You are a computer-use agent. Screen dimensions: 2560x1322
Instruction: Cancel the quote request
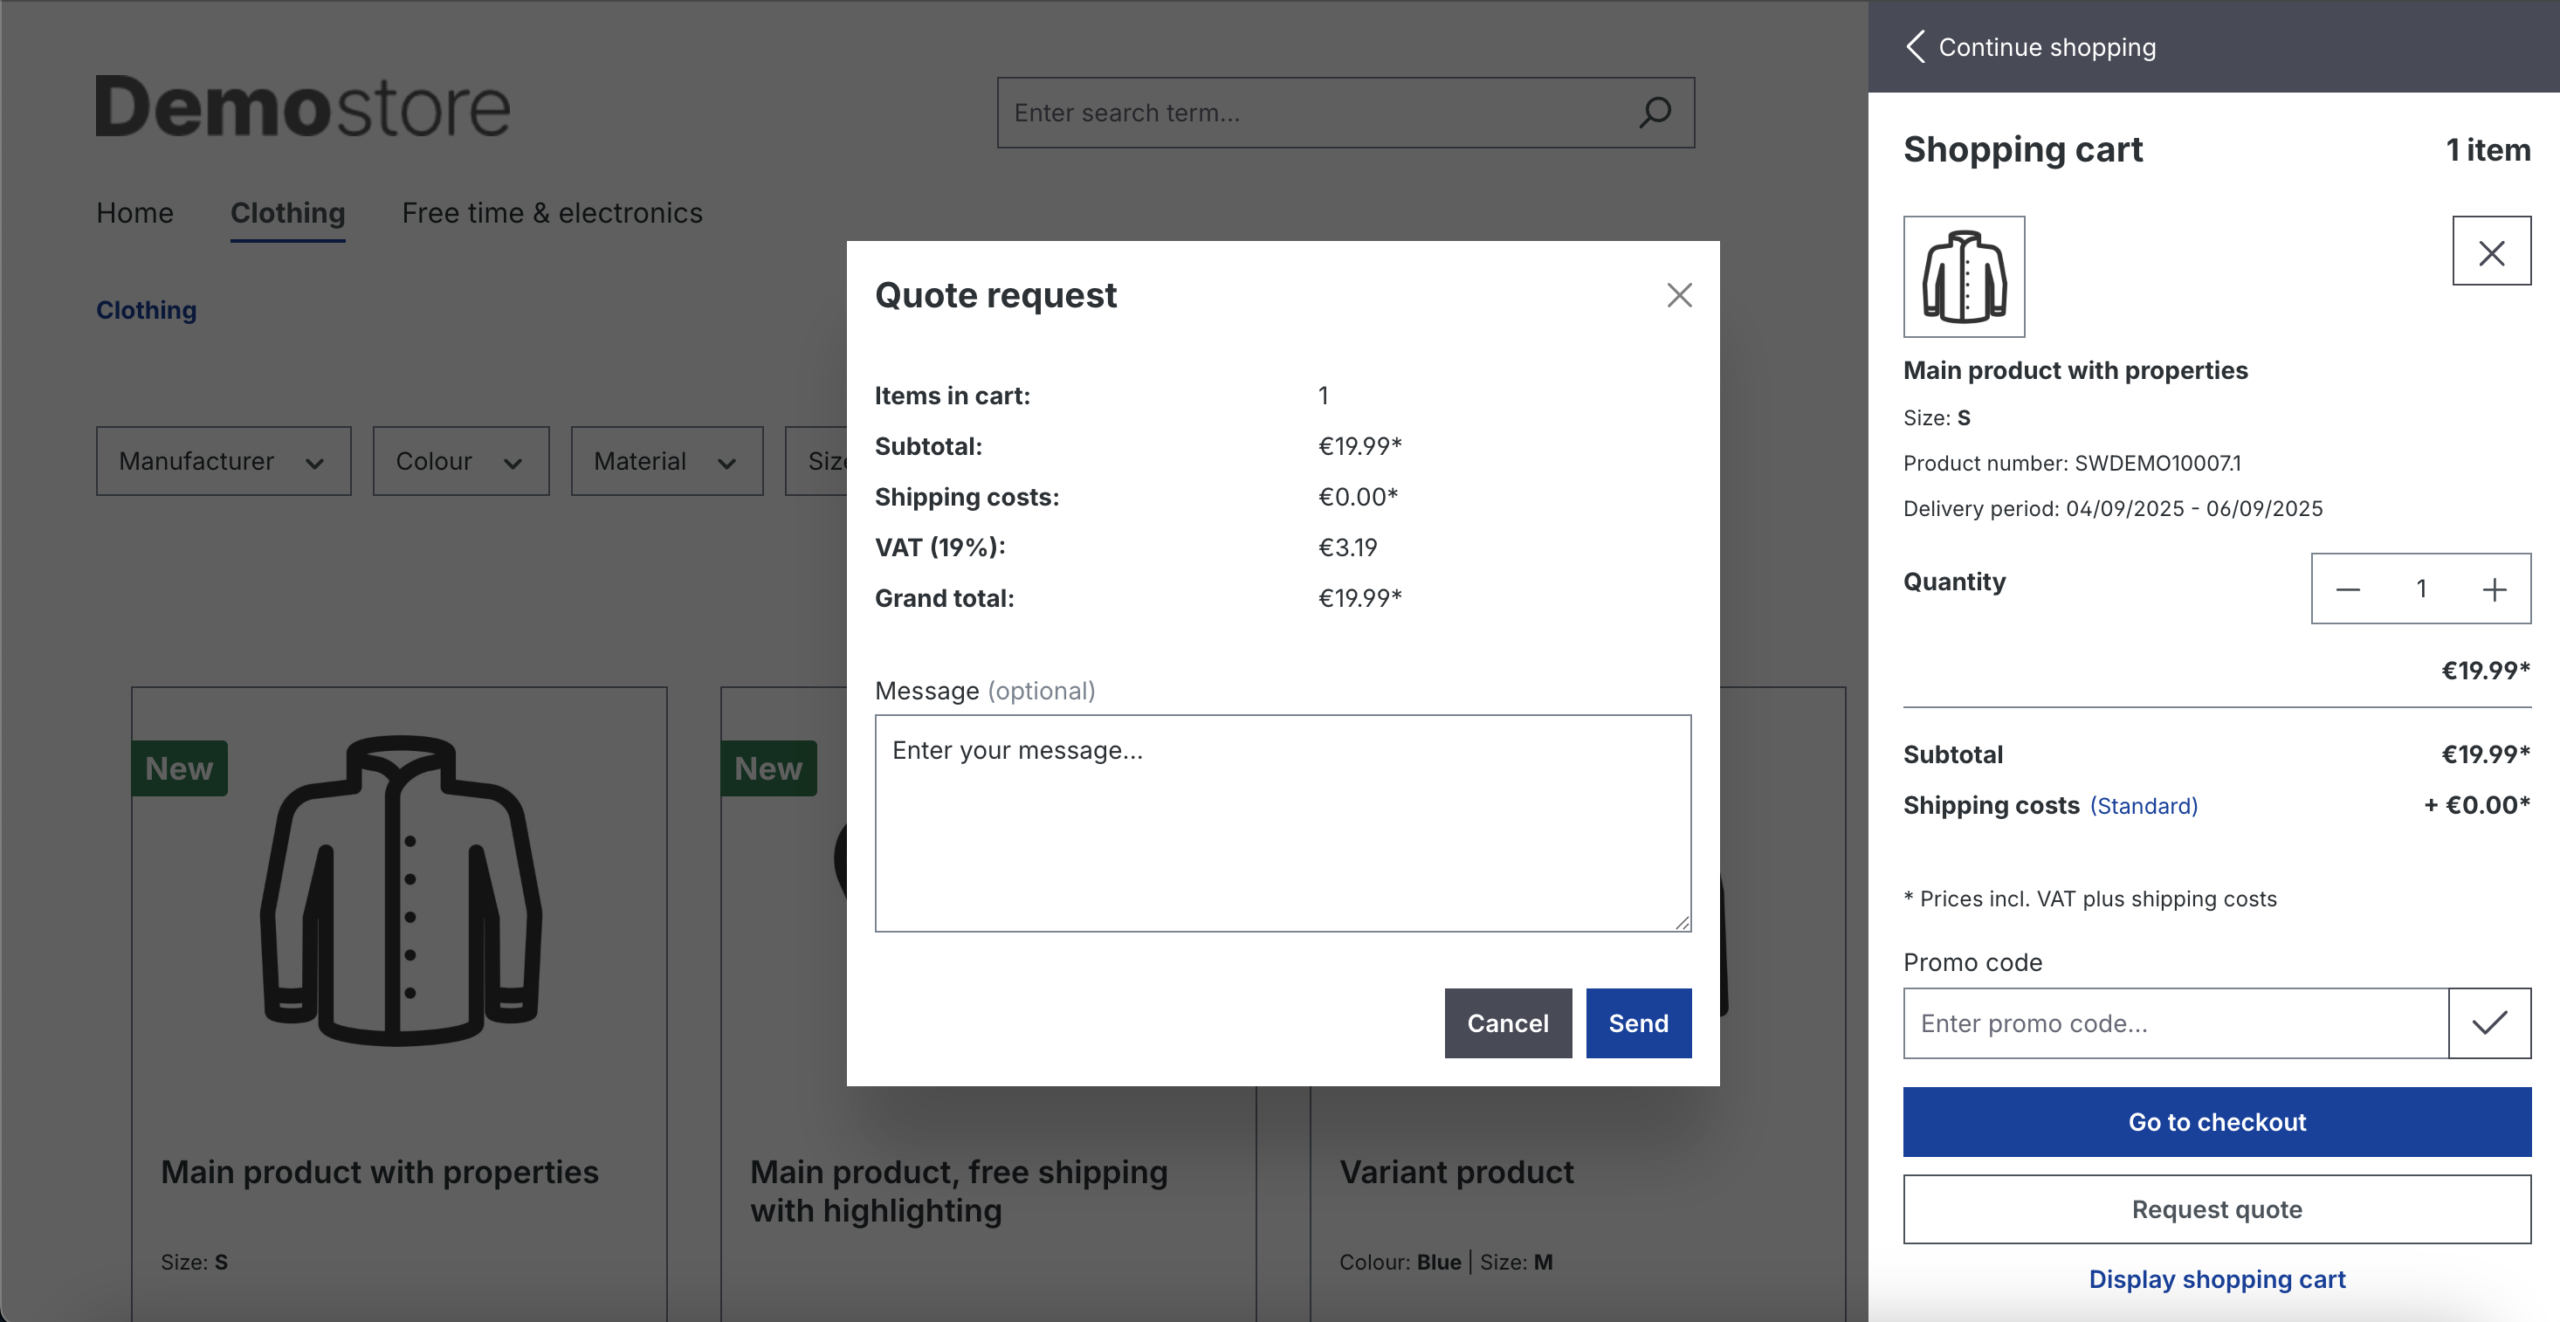(x=1507, y=1023)
